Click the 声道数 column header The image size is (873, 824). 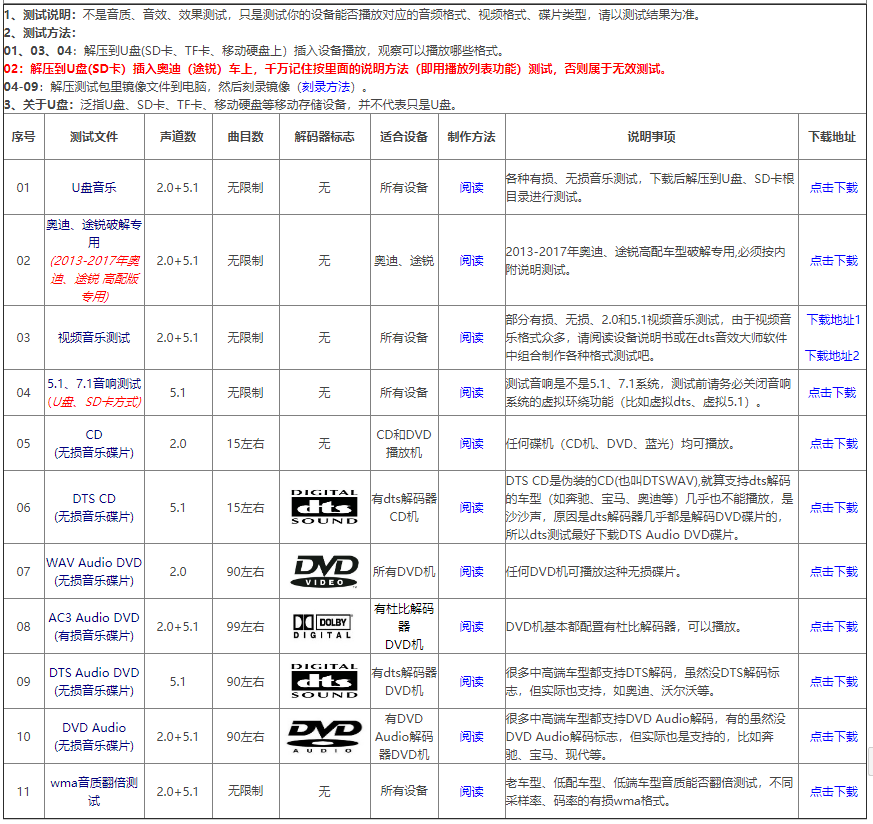point(178,136)
